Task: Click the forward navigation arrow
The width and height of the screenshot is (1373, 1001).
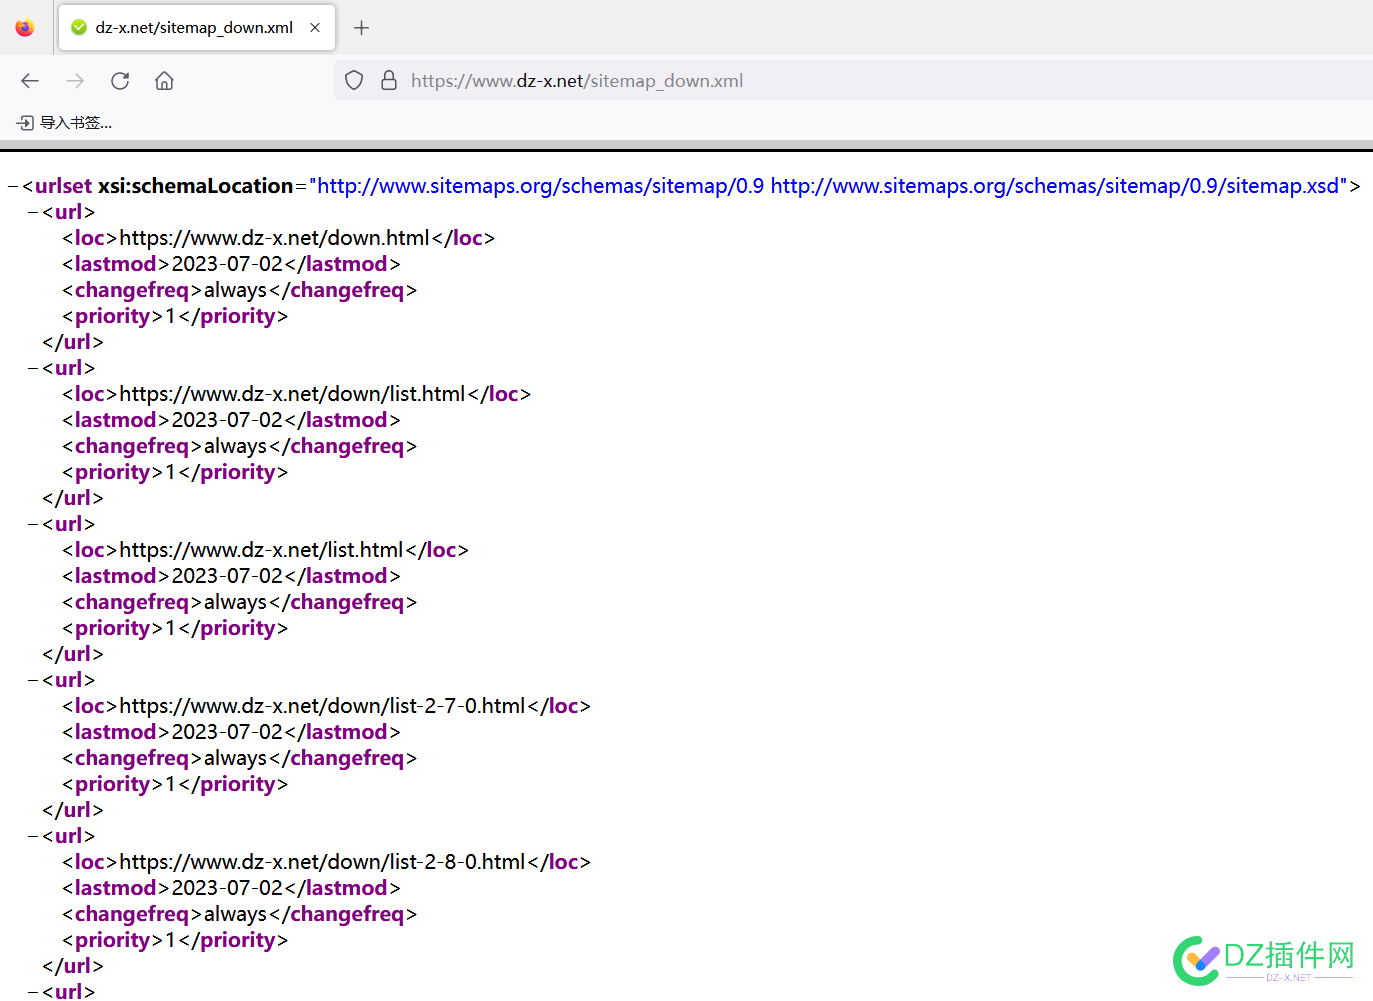Action: point(75,81)
